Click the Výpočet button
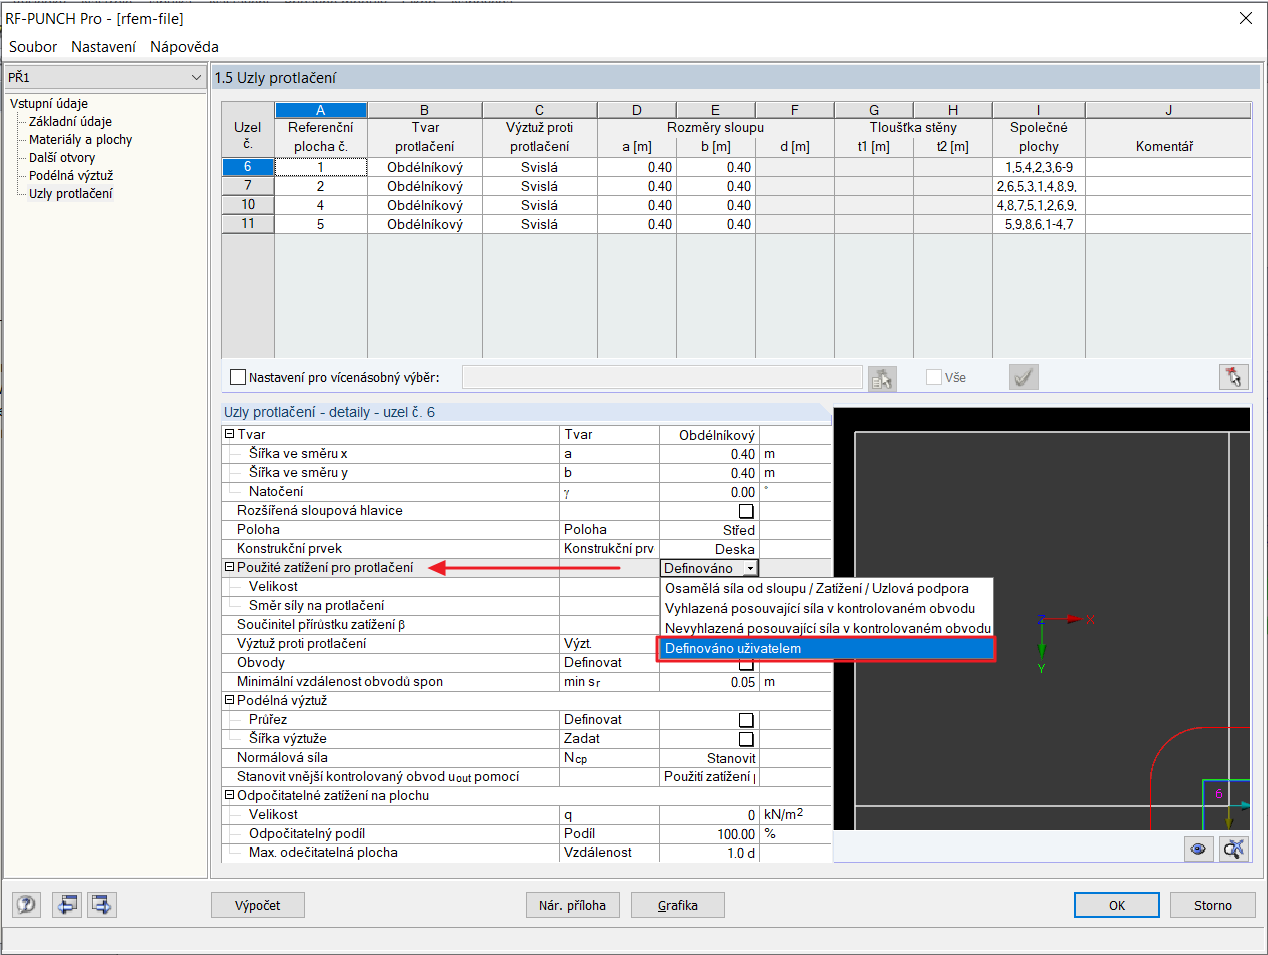The image size is (1268, 955). click(x=258, y=905)
